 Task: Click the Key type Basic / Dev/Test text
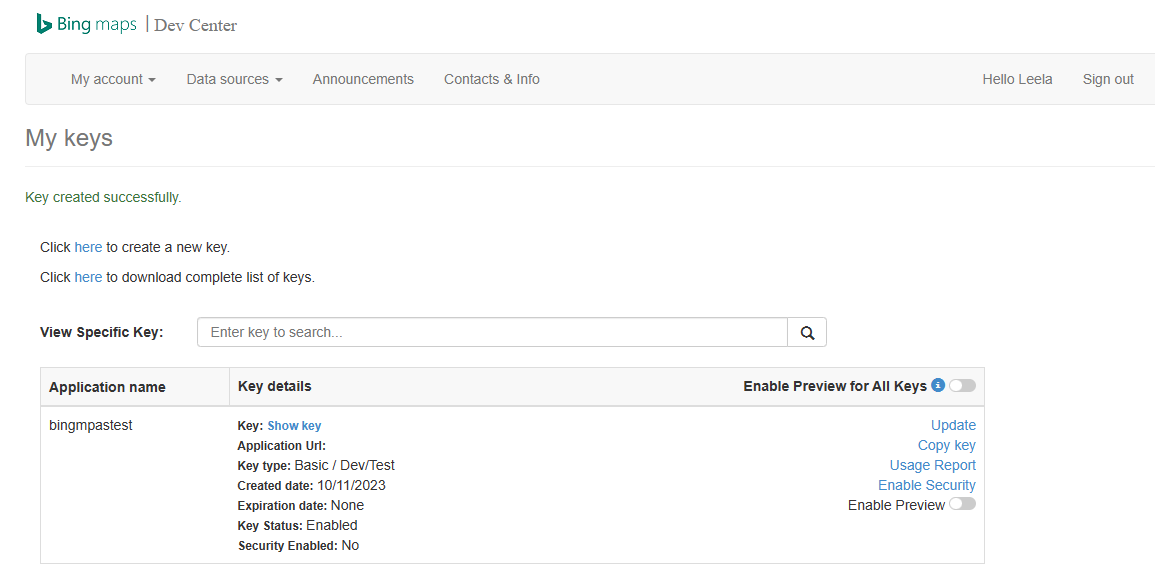(x=316, y=465)
